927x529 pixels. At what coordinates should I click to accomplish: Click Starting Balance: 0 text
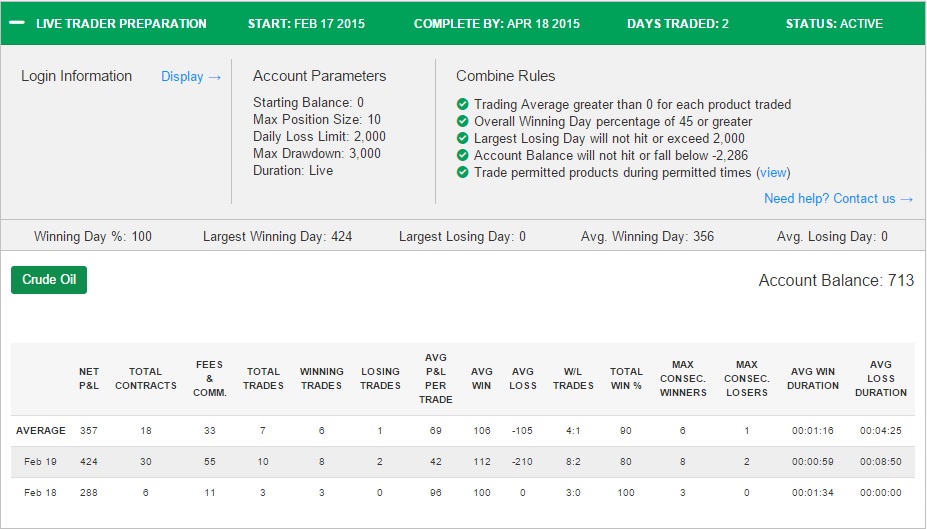[309, 102]
